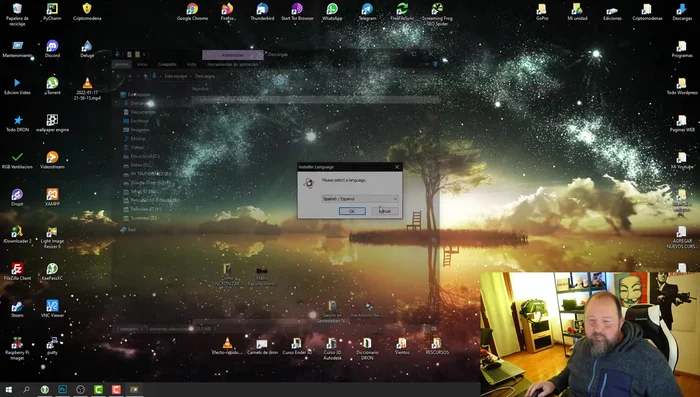Open Diccionario DRON desktop file
This screenshot has height=397, width=700.
tap(367, 349)
